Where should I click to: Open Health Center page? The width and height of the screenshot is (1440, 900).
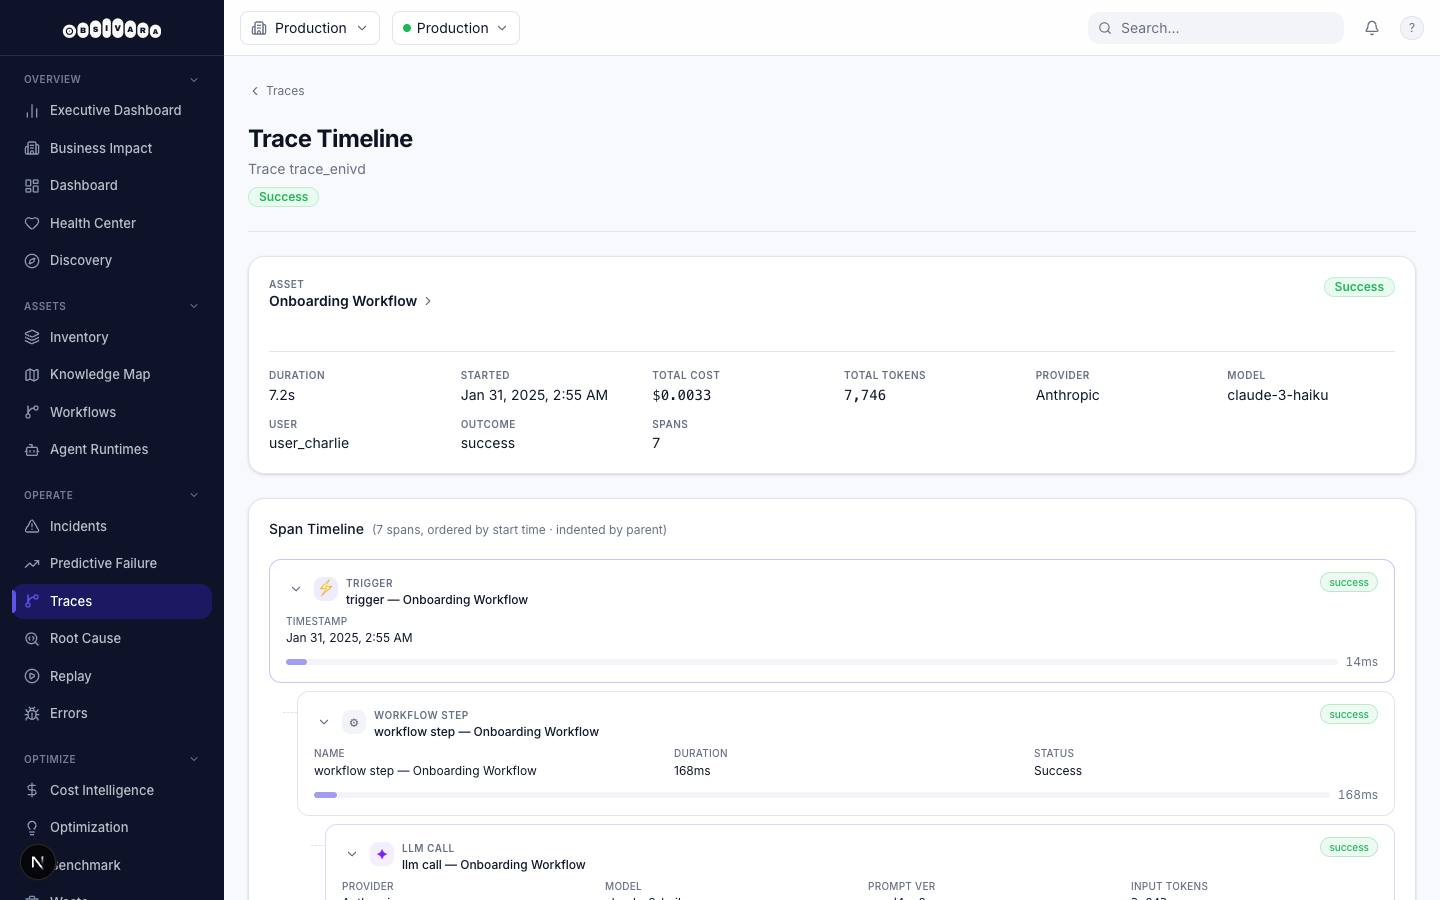(x=112, y=223)
